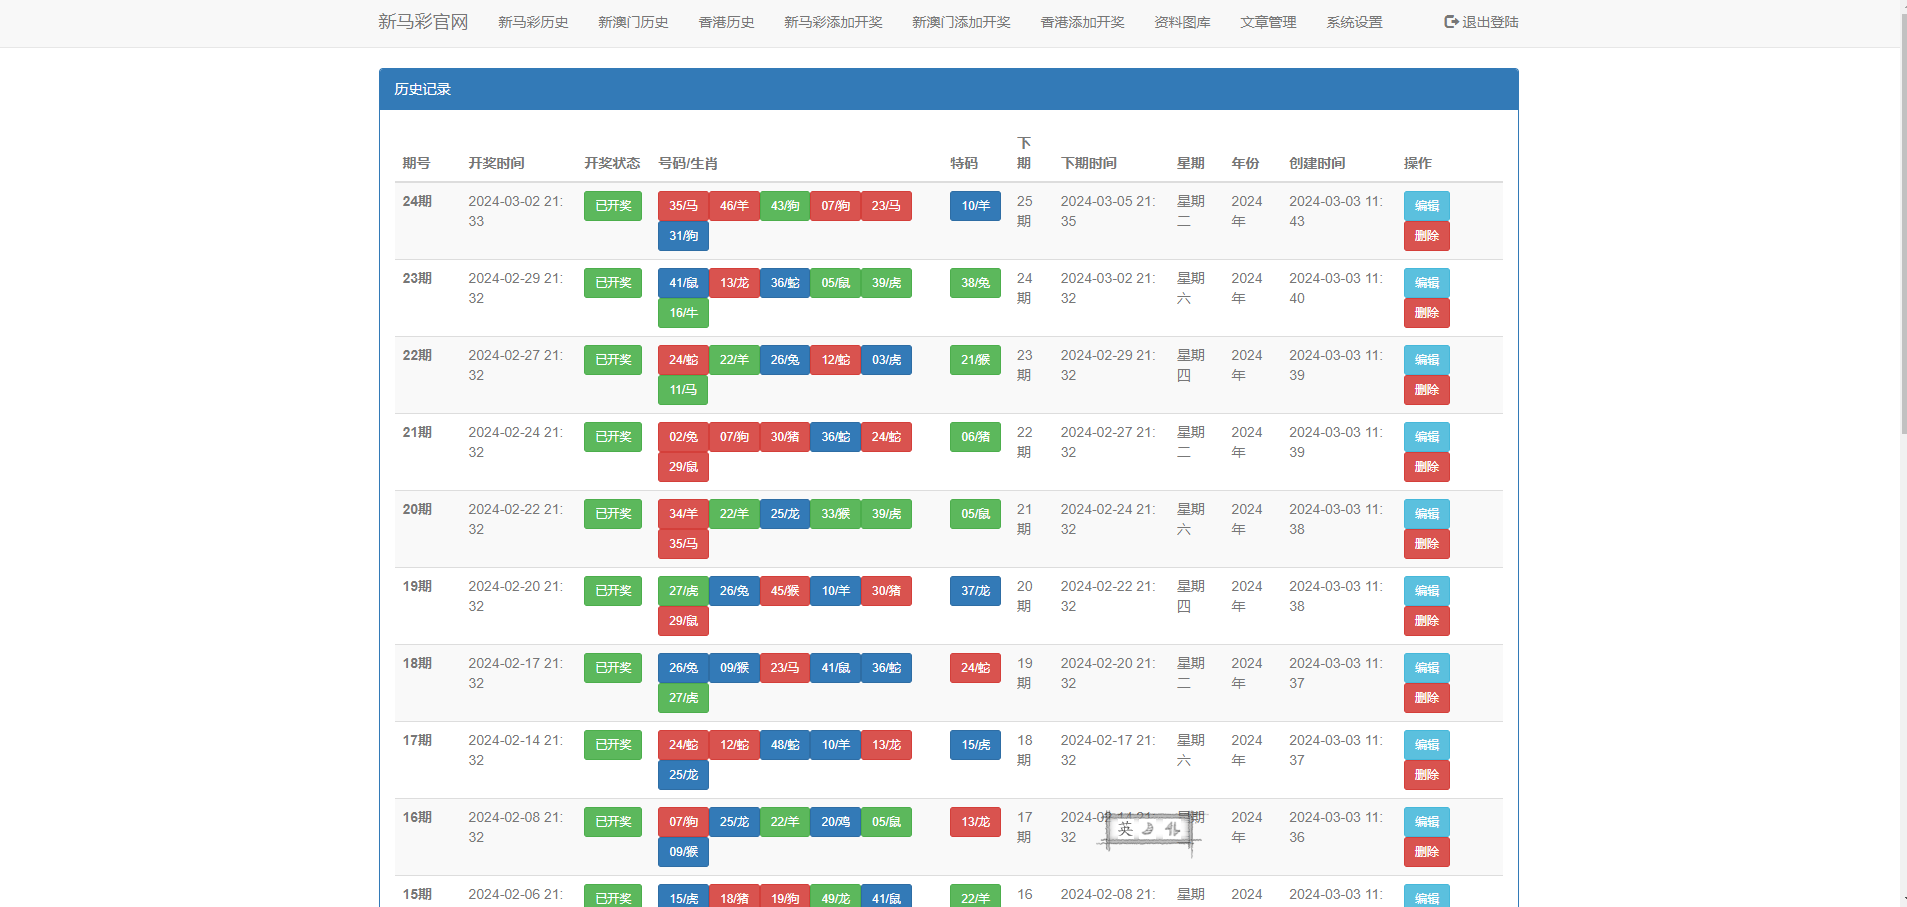
Task: Click the 43/狗 number ball in 24期 row
Action: (x=785, y=206)
